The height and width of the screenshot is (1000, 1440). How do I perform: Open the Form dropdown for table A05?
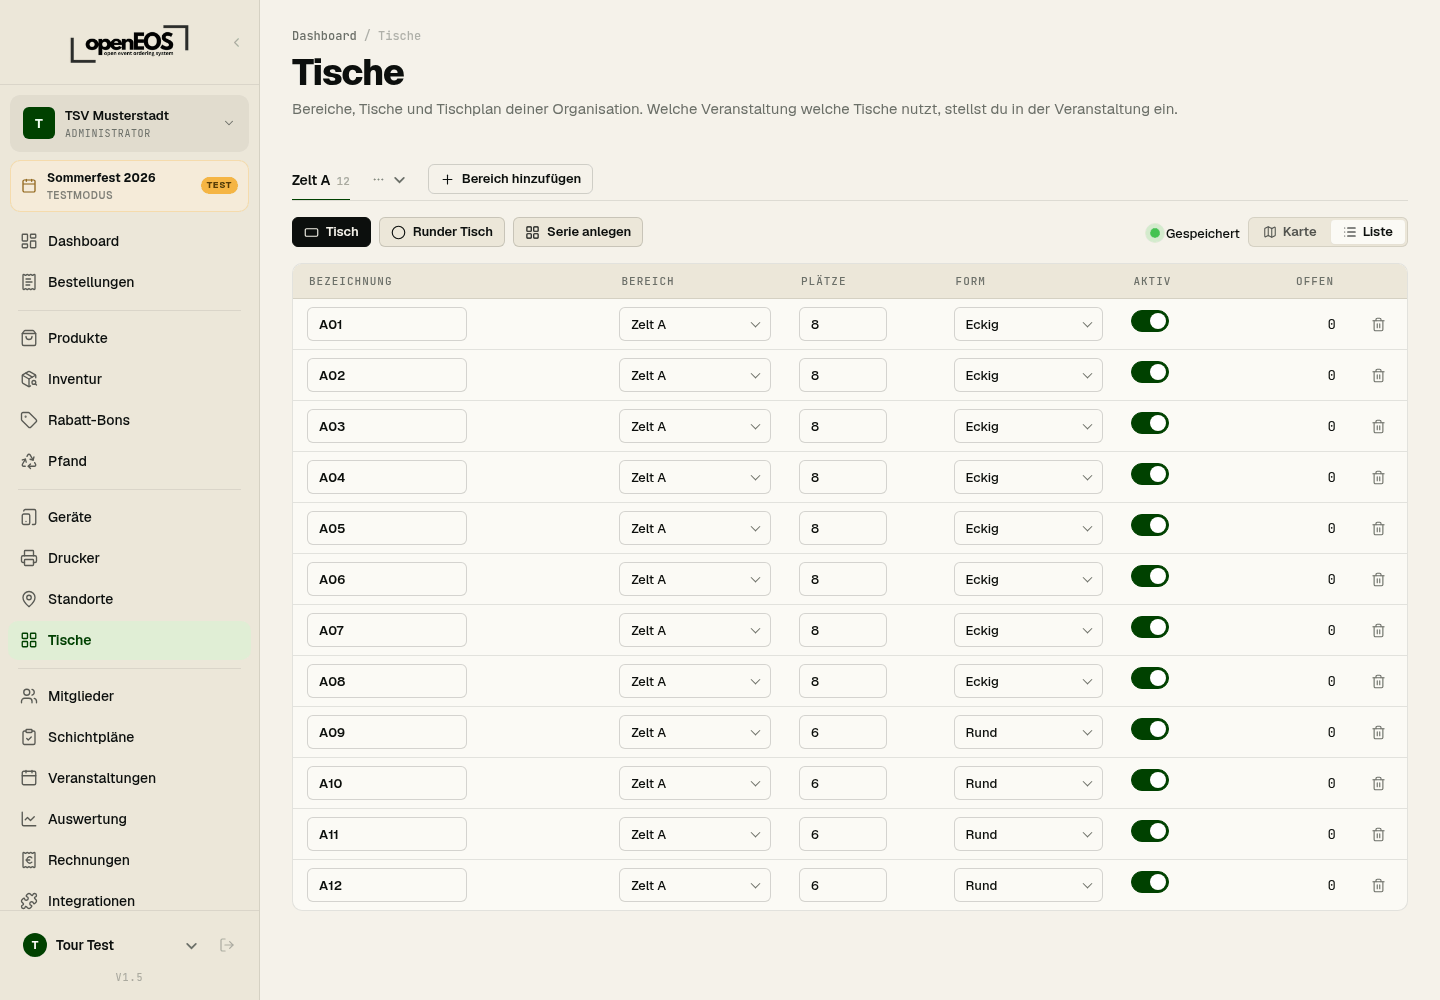1028,528
